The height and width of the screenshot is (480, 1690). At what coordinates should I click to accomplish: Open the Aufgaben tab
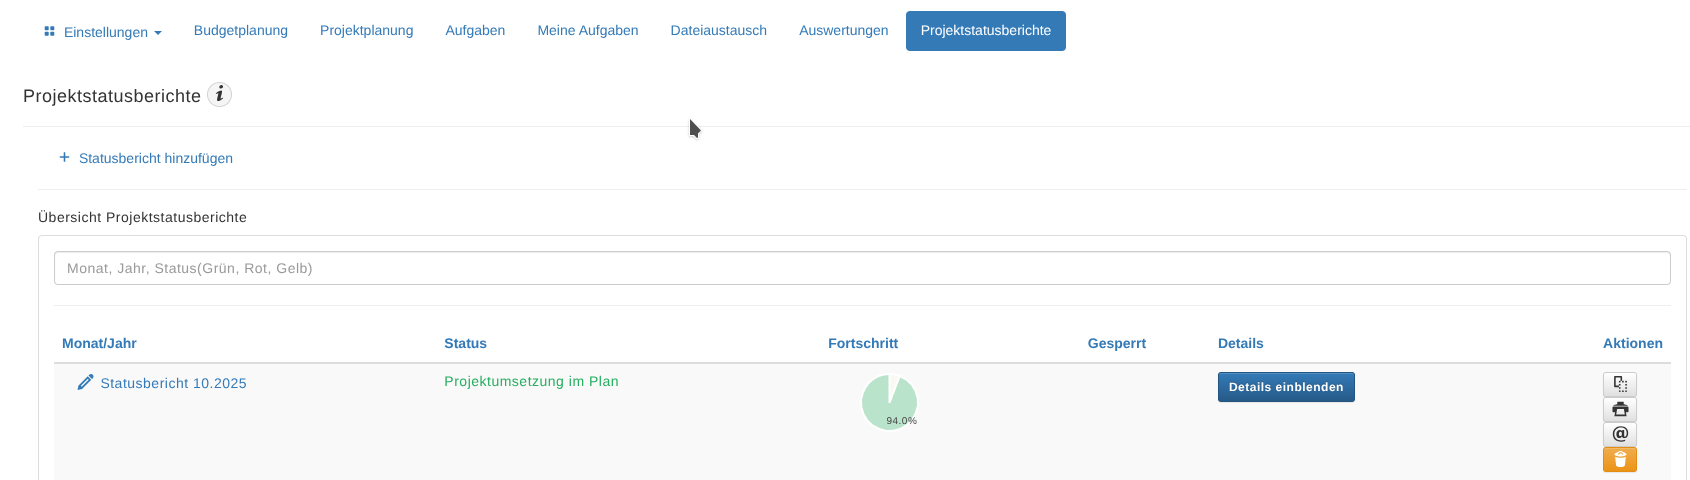click(475, 31)
